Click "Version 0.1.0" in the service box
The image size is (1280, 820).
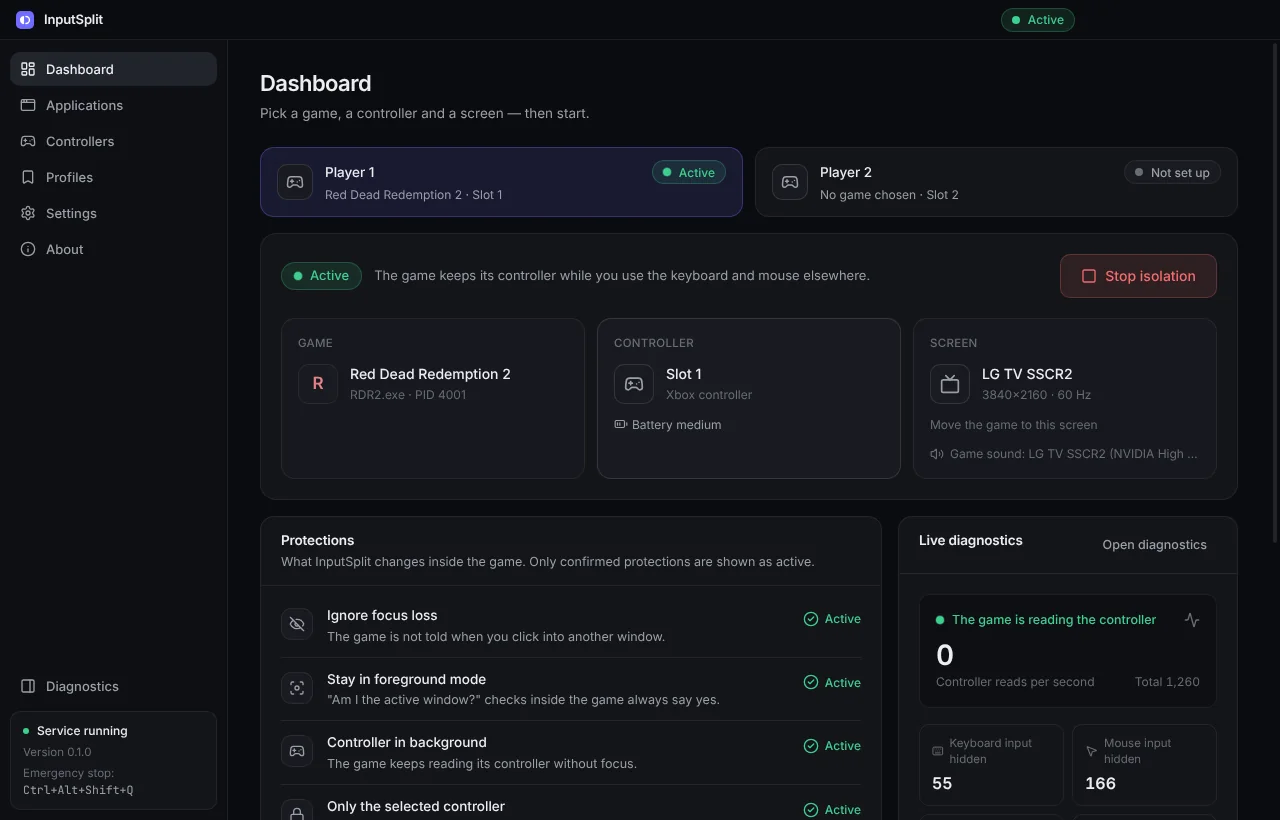[x=57, y=752]
